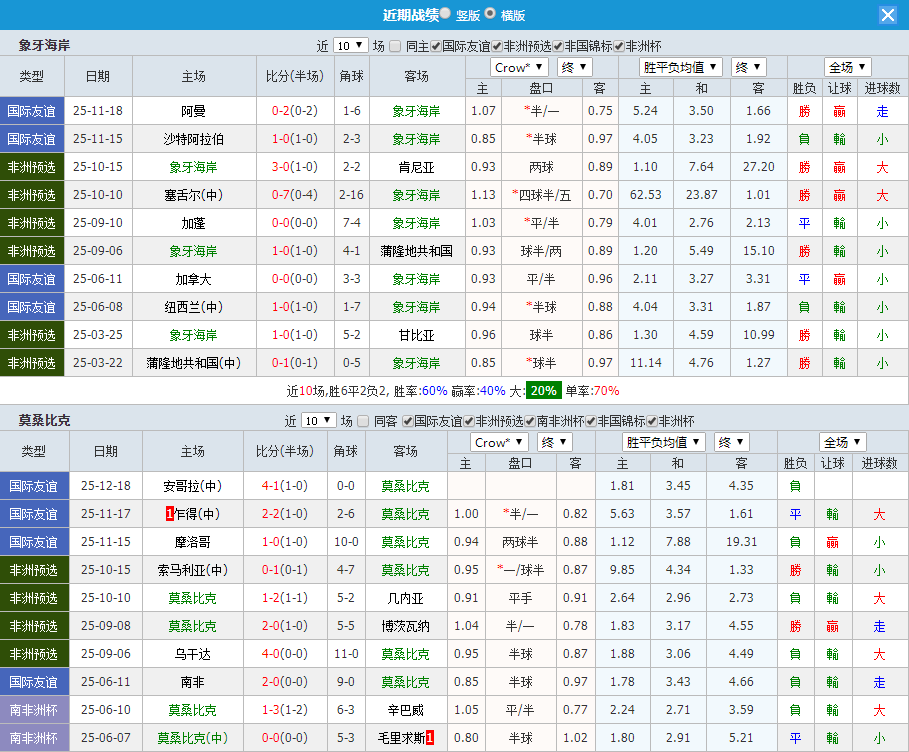This screenshot has width=909, height=752.
Task: Click the red 胜 badge in the 阿曼 row
Action: tap(805, 113)
